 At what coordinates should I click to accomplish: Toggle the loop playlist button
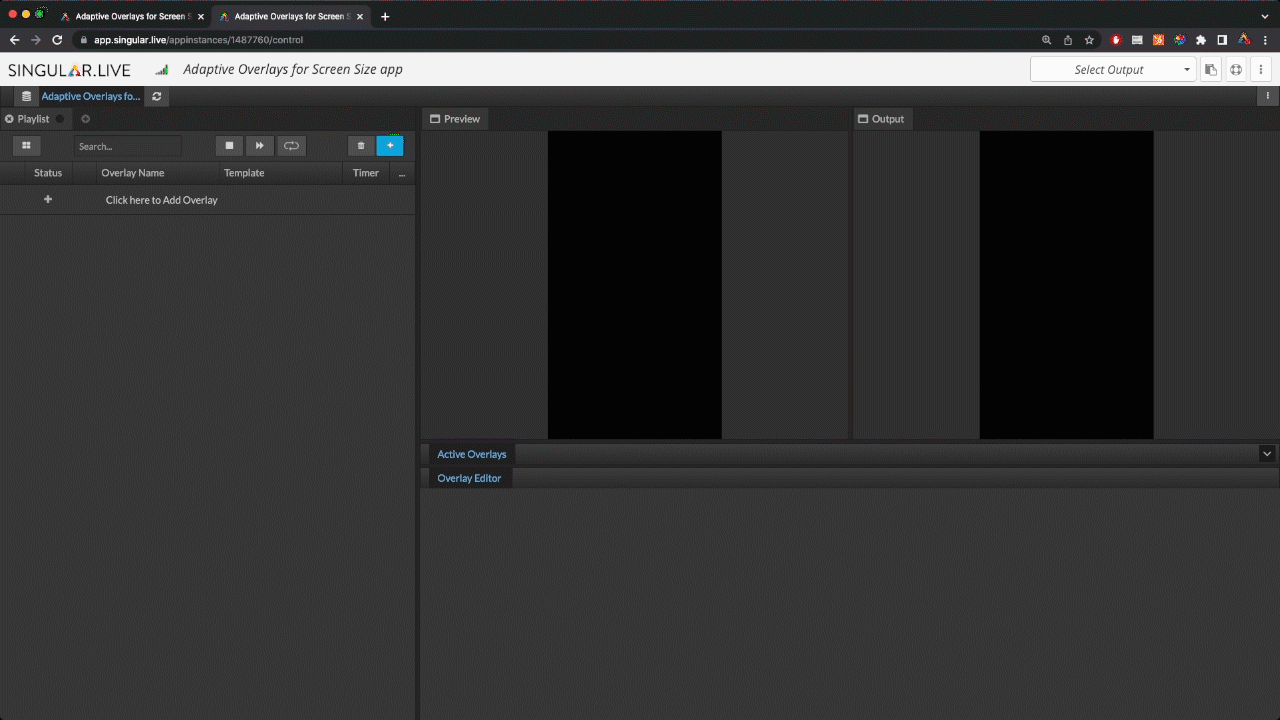(x=291, y=146)
